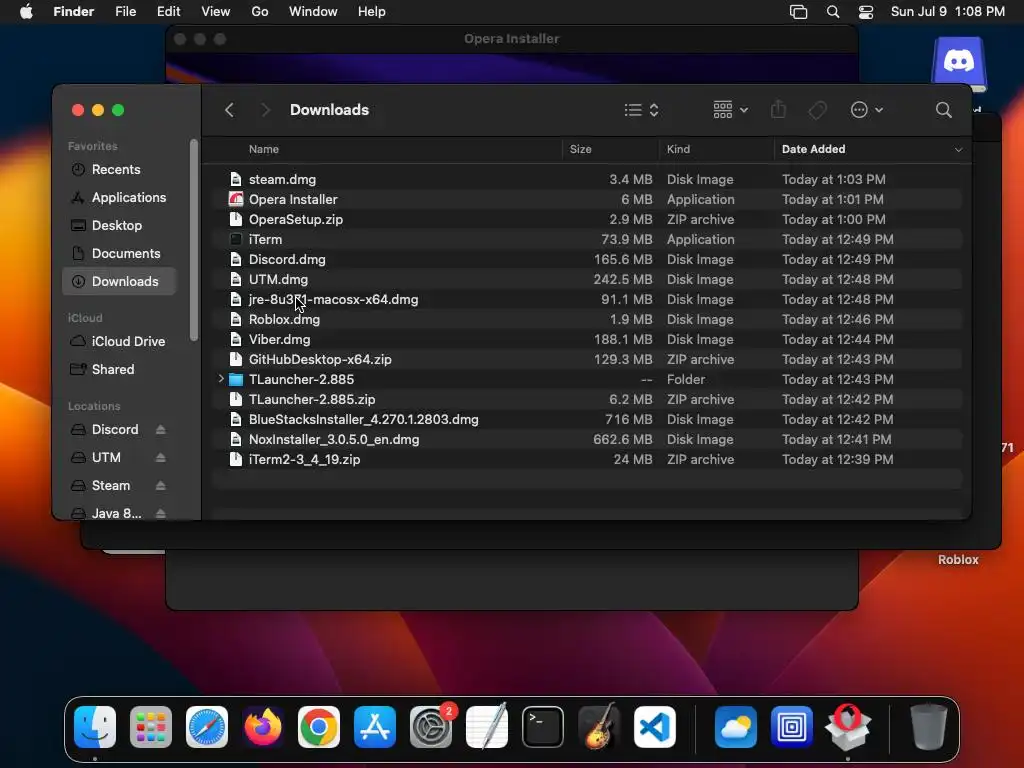
Task: Select the BlueStacksInstaller_4.270.1.2803.dmg file
Action: (586, 419)
